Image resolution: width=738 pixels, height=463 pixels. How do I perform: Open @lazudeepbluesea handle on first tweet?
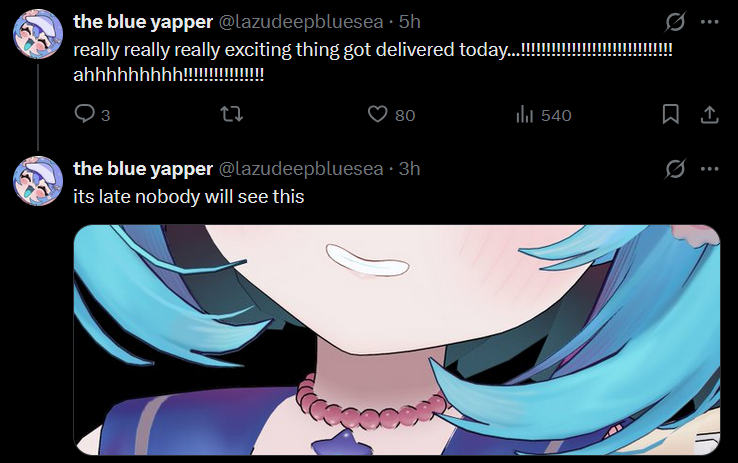point(301,22)
